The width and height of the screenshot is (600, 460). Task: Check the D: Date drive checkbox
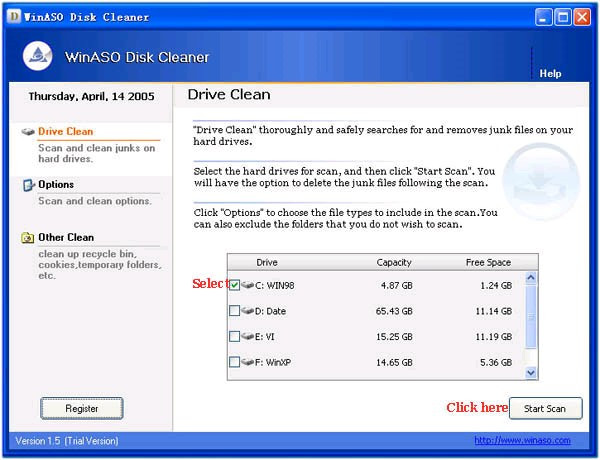click(x=235, y=310)
